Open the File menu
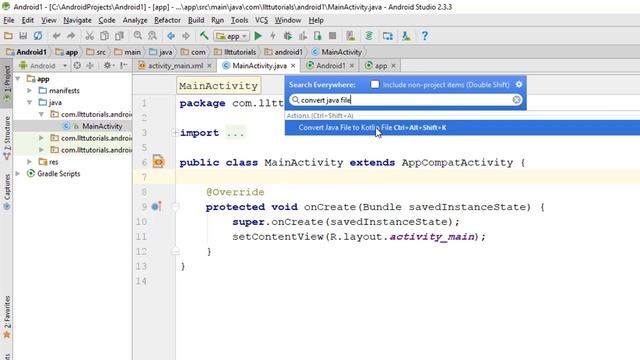 coord(9,20)
